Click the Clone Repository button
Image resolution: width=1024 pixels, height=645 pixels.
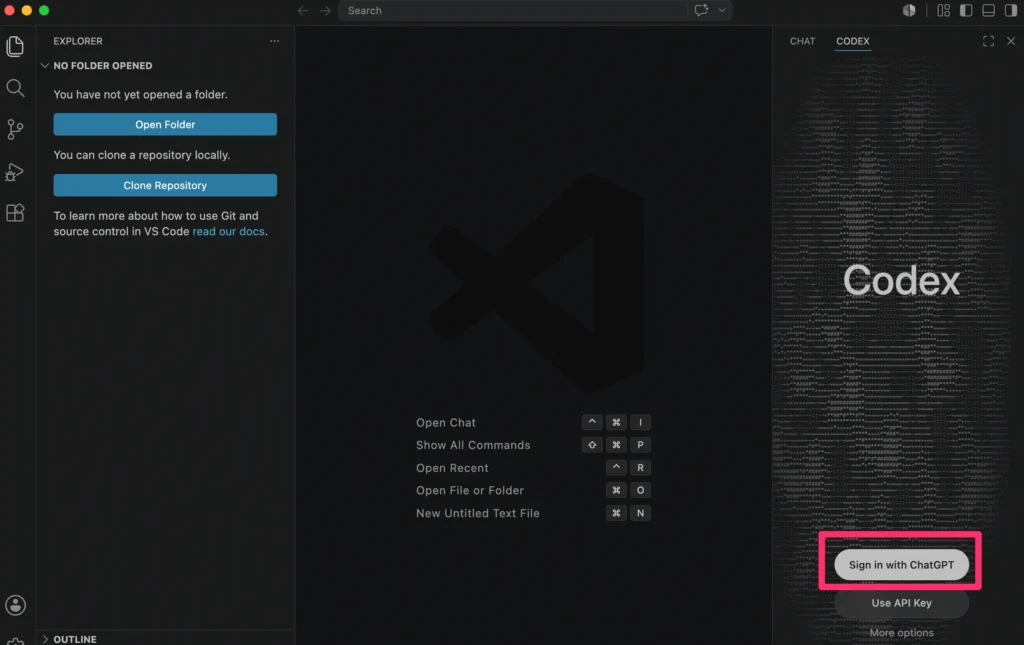click(x=165, y=185)
